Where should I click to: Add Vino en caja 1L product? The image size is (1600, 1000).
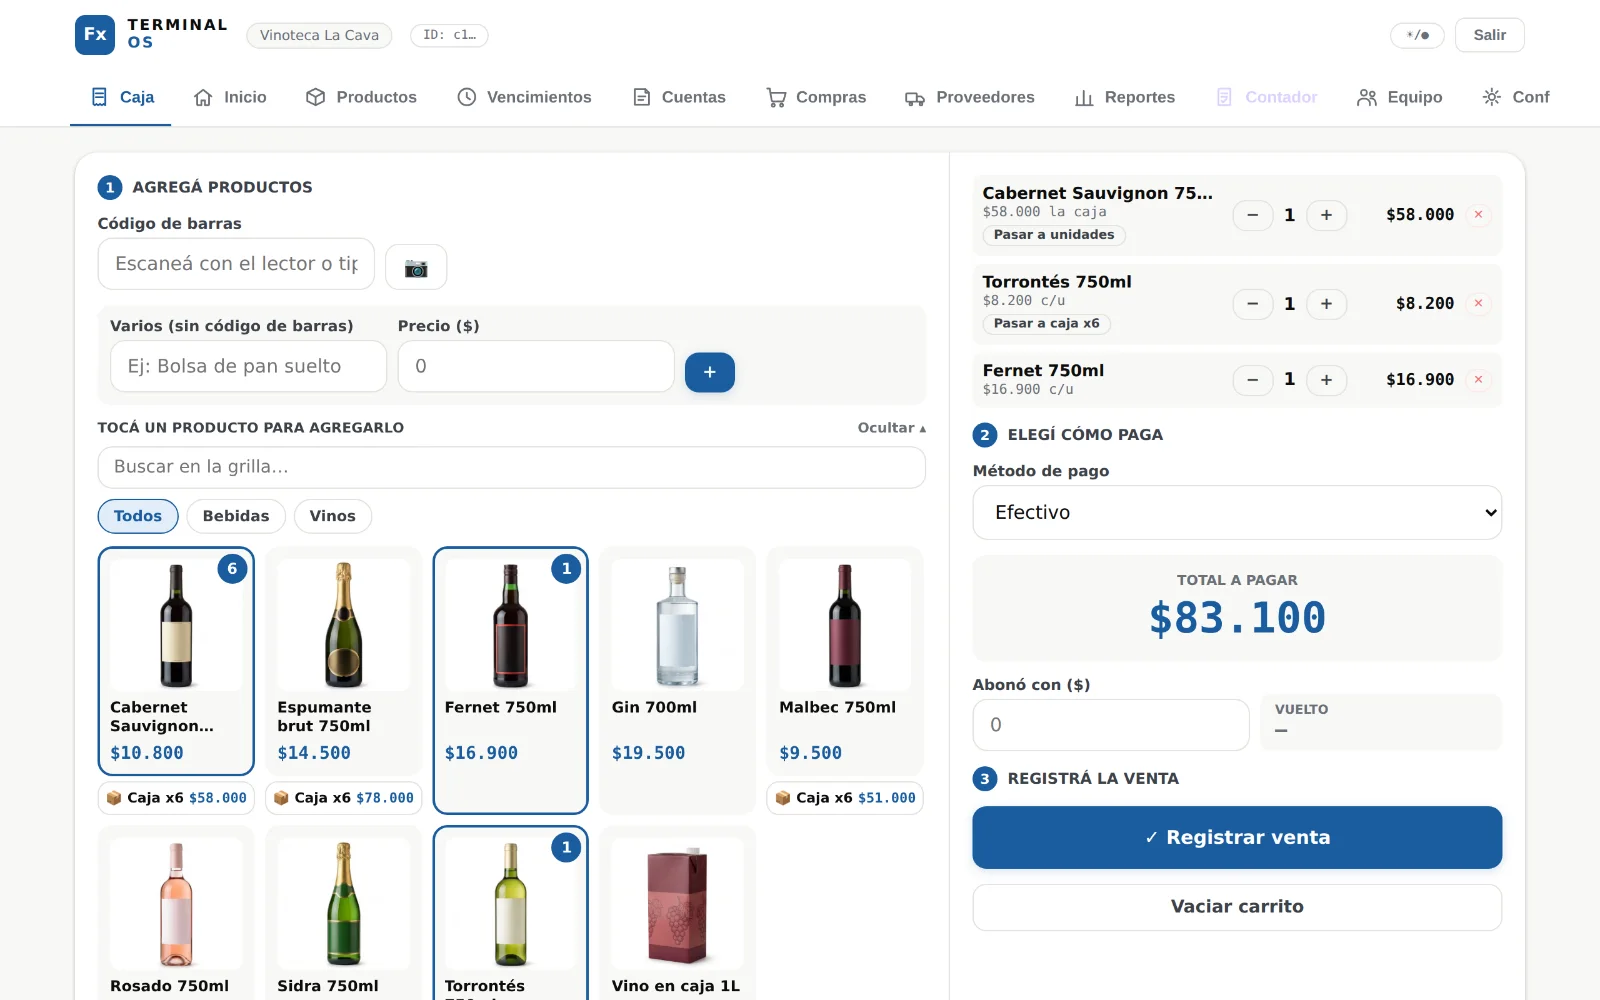pyautogui.click(x=677, y=914)
